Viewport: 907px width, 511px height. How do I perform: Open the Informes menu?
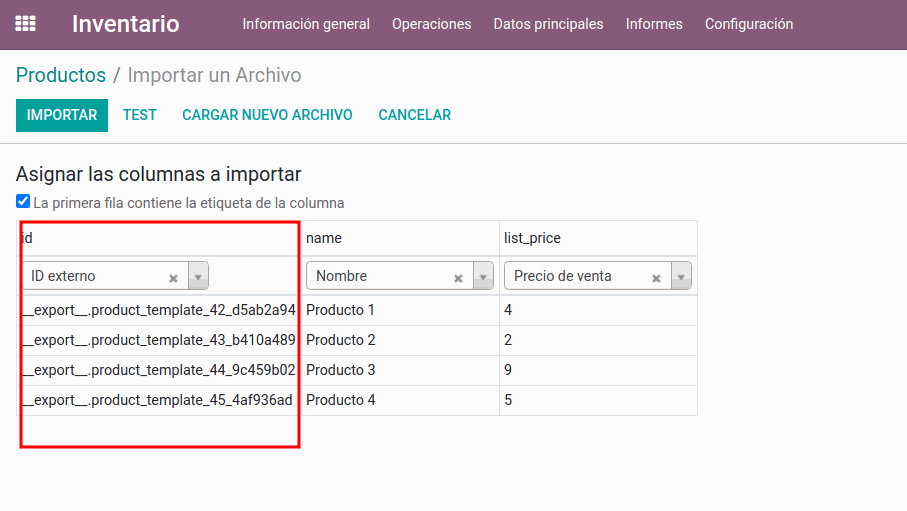654,24
